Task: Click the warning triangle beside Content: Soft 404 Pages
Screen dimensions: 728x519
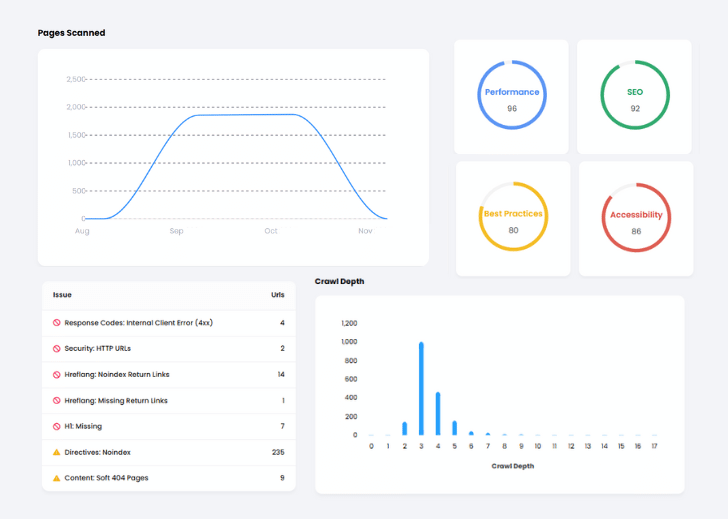Action: pyautogui.click(x=57, y=478)
